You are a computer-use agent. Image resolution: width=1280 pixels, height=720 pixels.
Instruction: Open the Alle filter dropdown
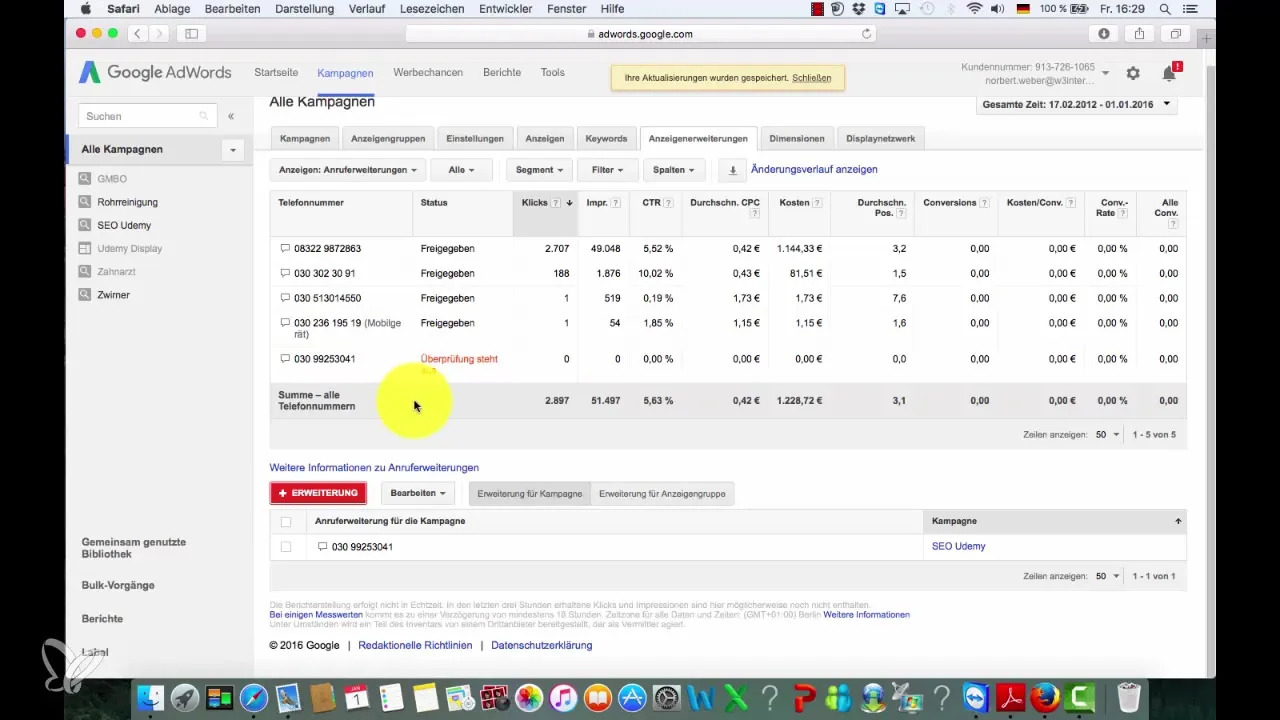click(x=462, y=170)
